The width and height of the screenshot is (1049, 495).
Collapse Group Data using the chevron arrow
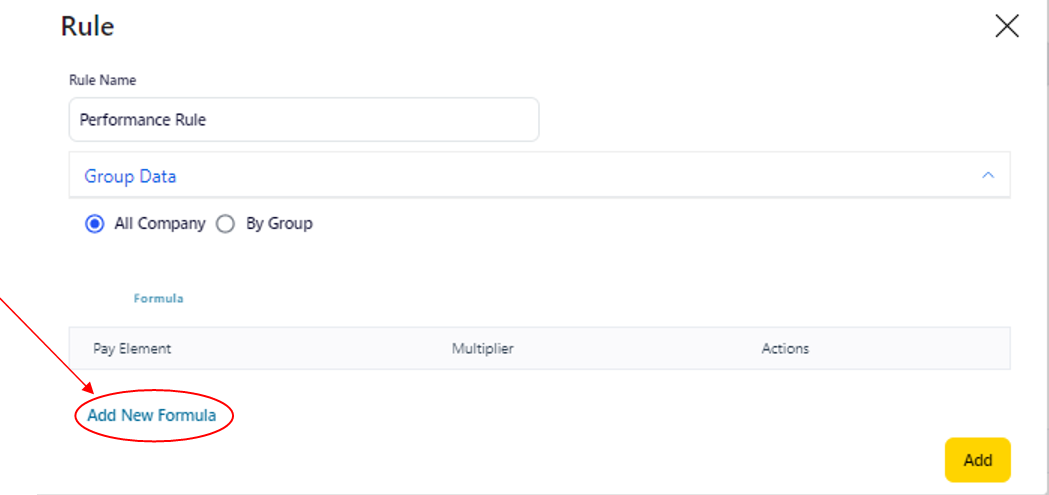988,175
